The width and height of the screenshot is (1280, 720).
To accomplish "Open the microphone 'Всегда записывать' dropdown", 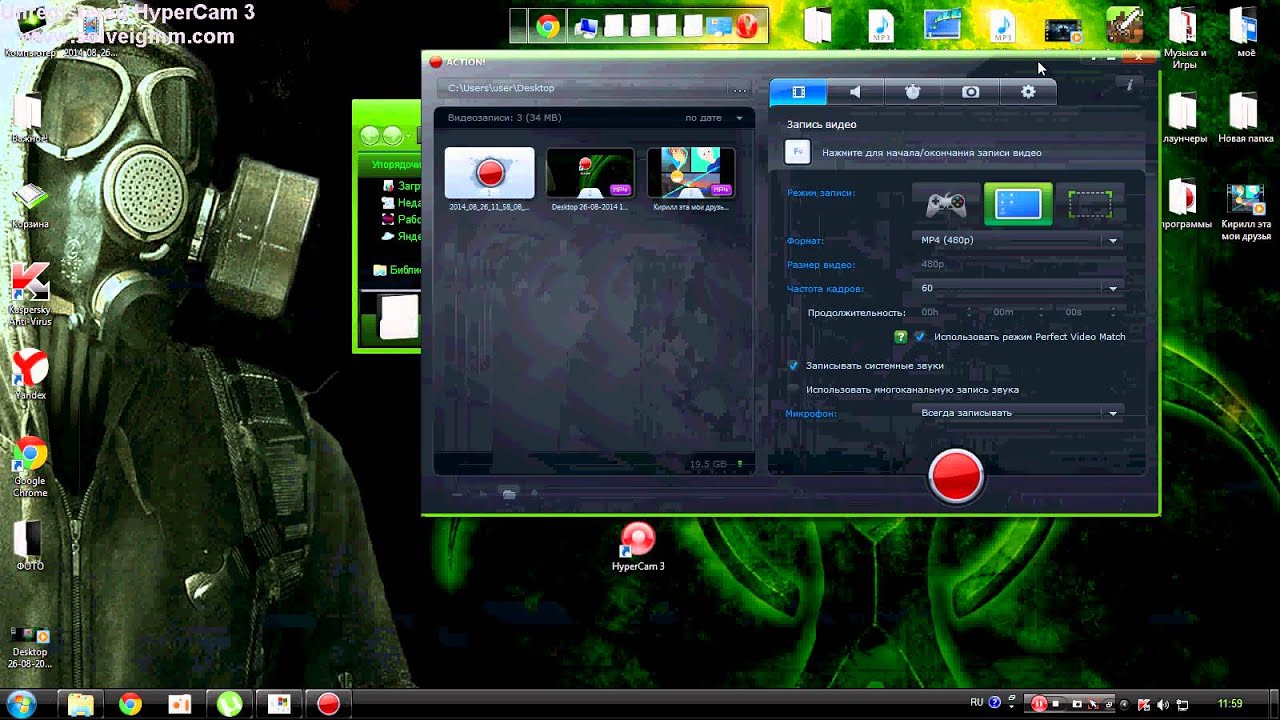I will click(x=1018, y=413).
